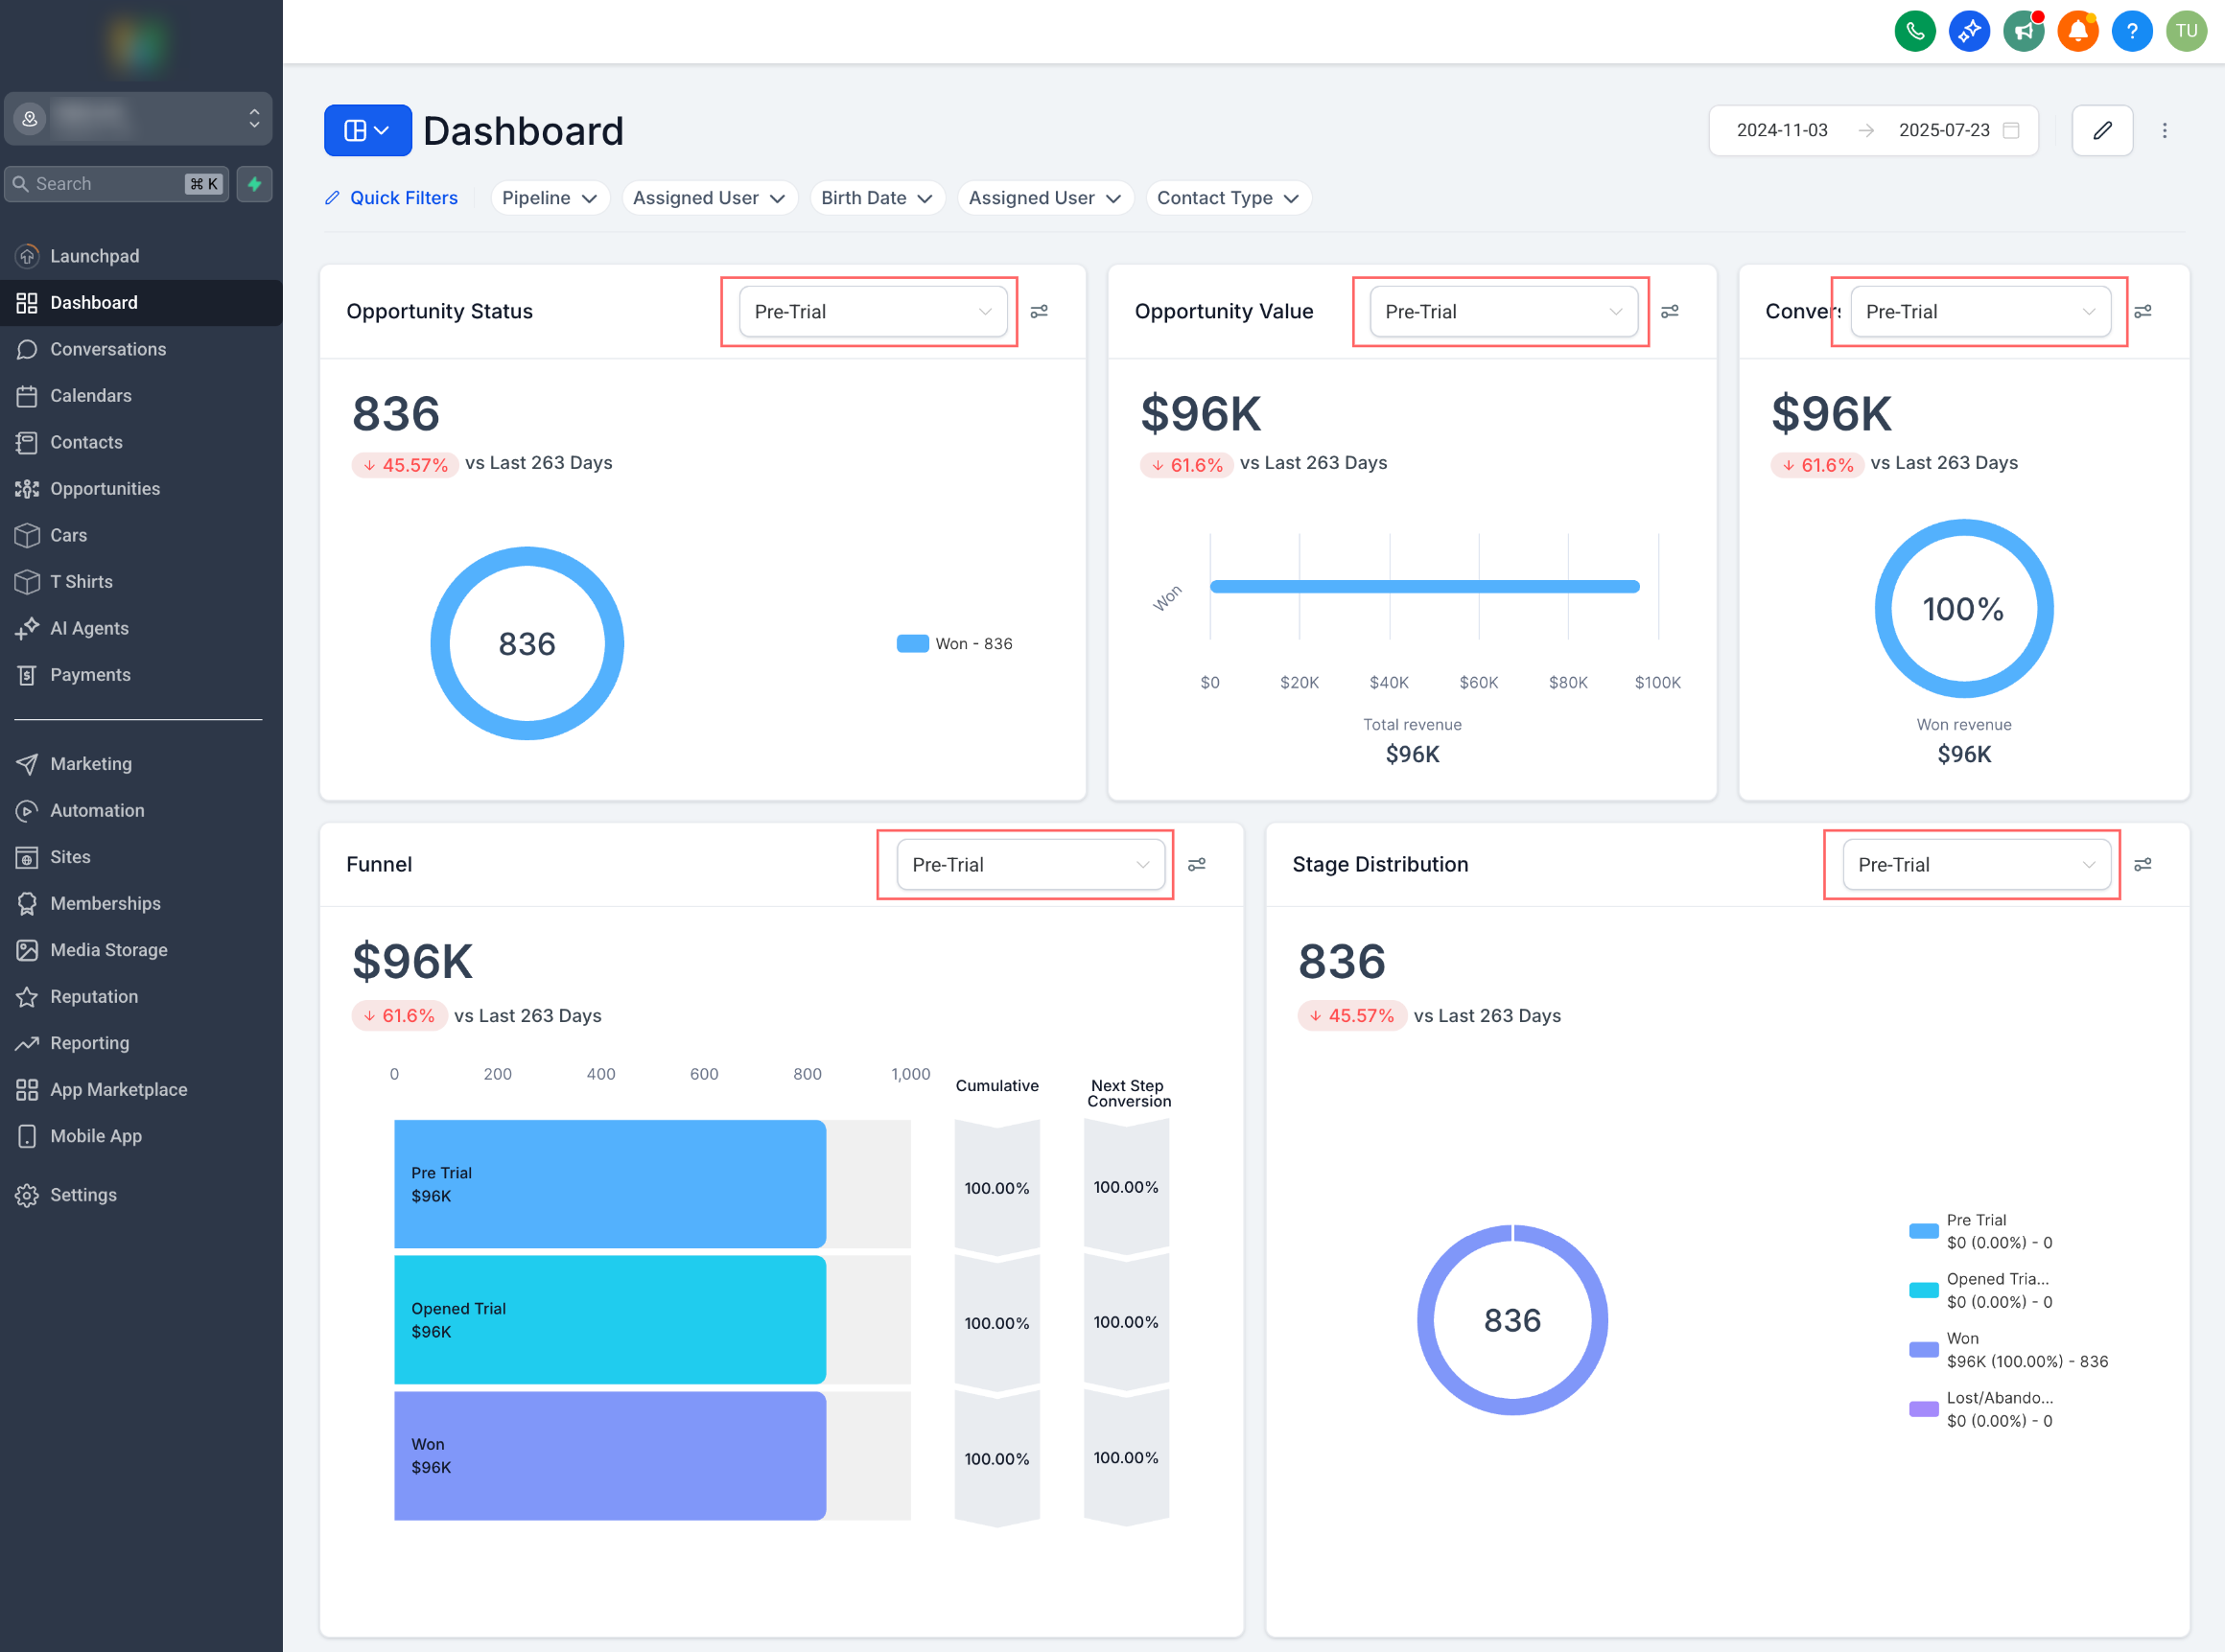2225x1652 pixels.
Task: Click the green lightning quick actions icon
Action: click(x=255, y=184)
